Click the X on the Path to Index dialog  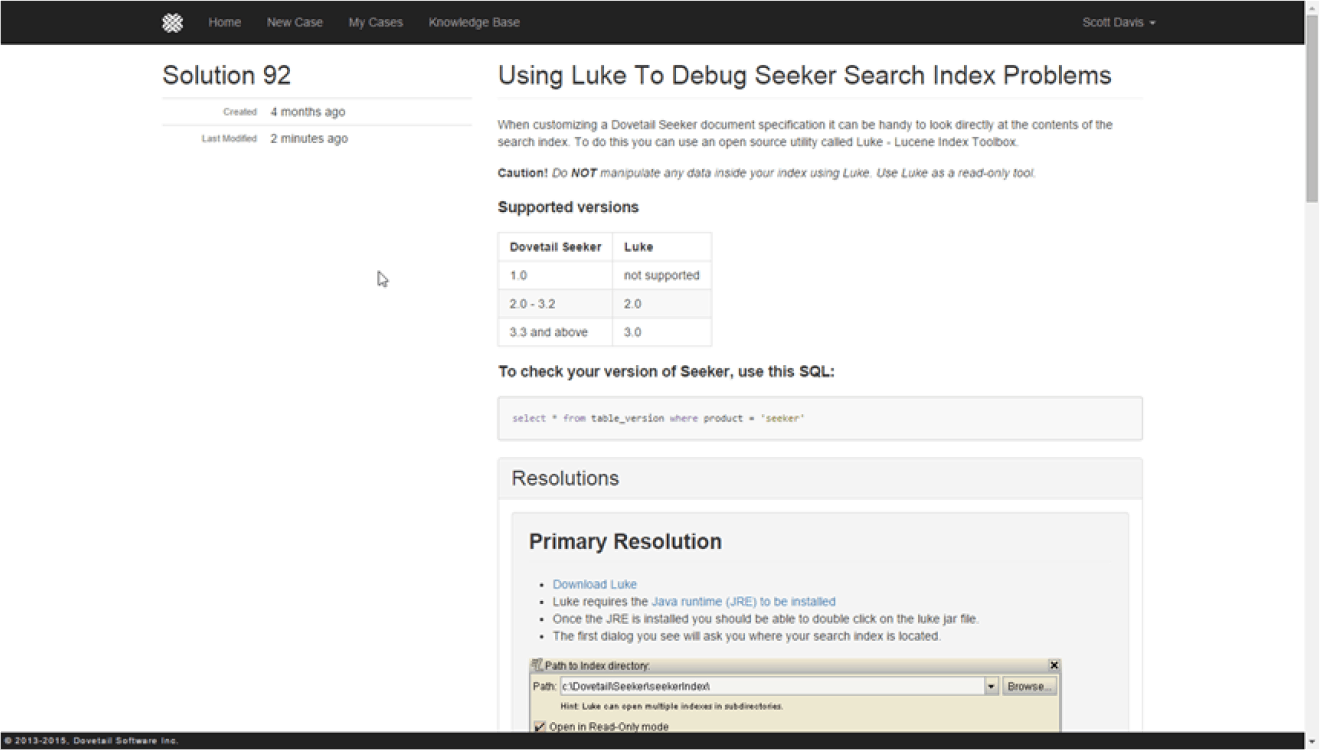click(x=1054, y=665)
